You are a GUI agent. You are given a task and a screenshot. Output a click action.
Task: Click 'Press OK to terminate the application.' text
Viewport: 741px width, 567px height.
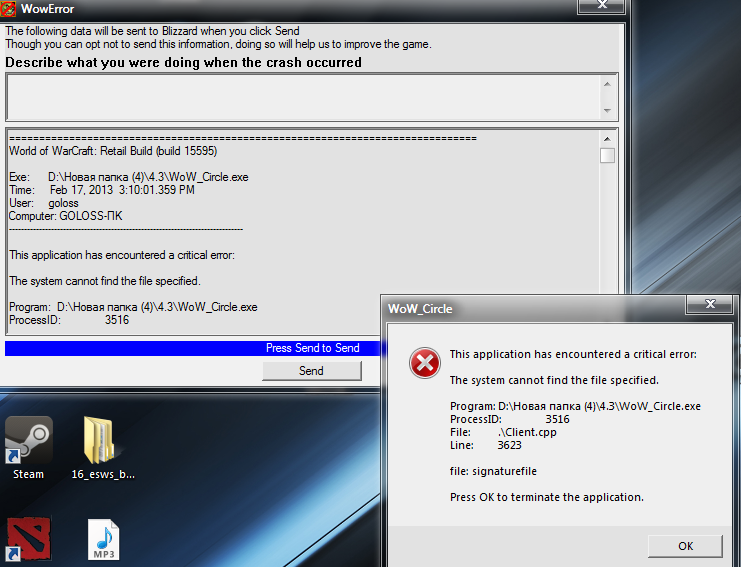[x=547, y=497]
